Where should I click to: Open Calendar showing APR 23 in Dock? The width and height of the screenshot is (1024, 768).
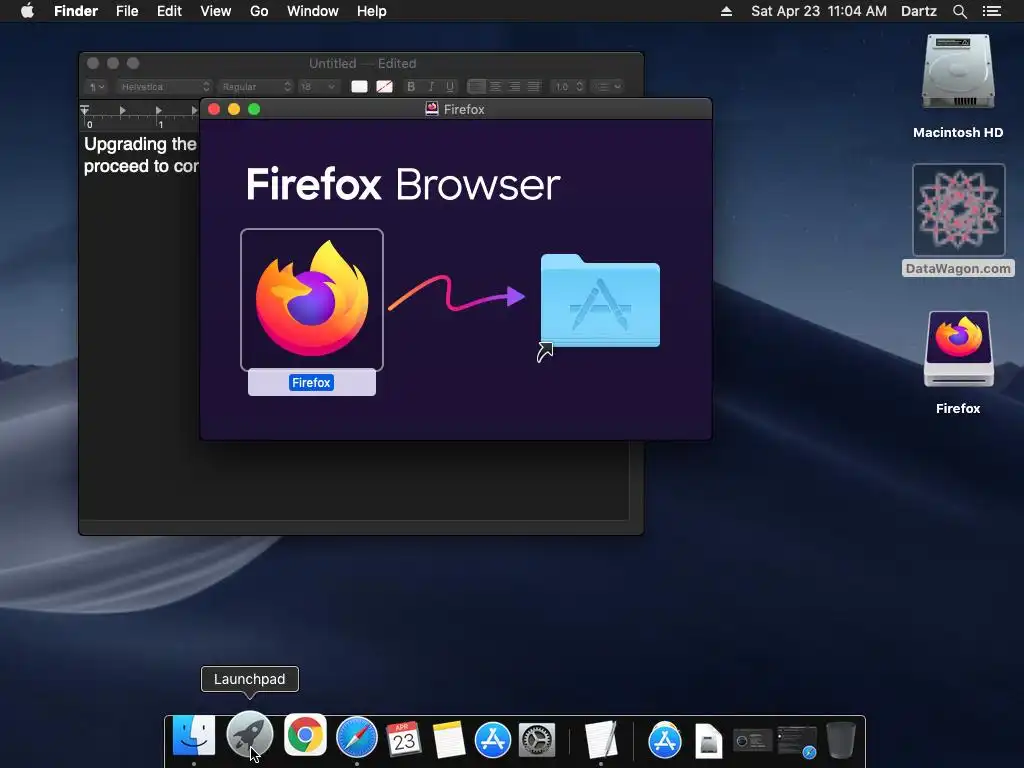(404, 739)
